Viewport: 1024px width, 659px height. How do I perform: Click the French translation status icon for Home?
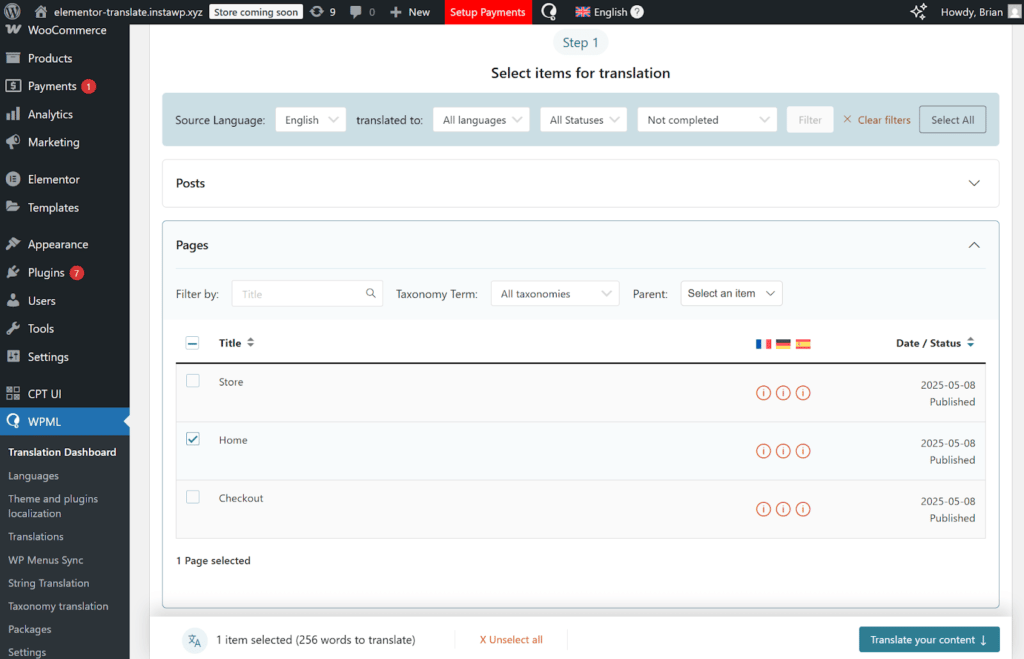click(763, 451)
